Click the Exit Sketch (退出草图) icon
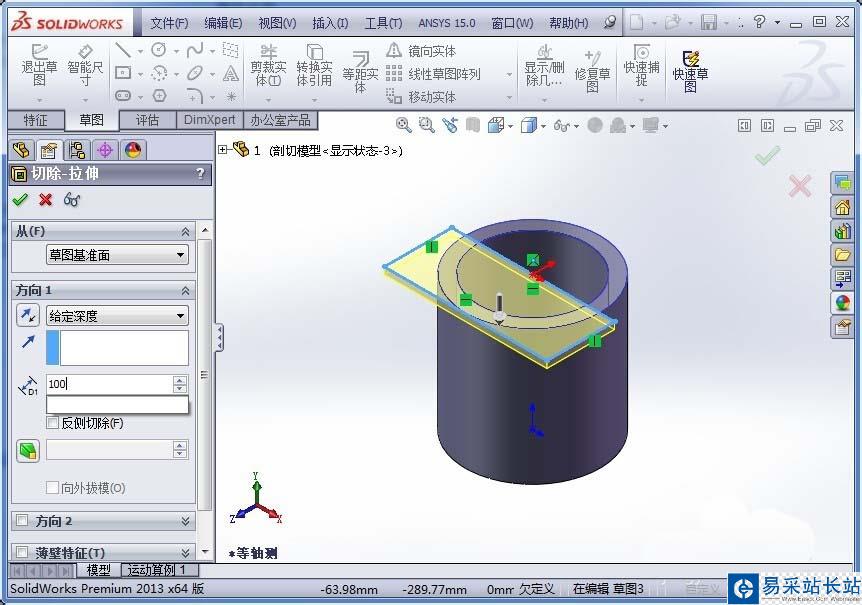The image size is (862, 605). [38, 65]
